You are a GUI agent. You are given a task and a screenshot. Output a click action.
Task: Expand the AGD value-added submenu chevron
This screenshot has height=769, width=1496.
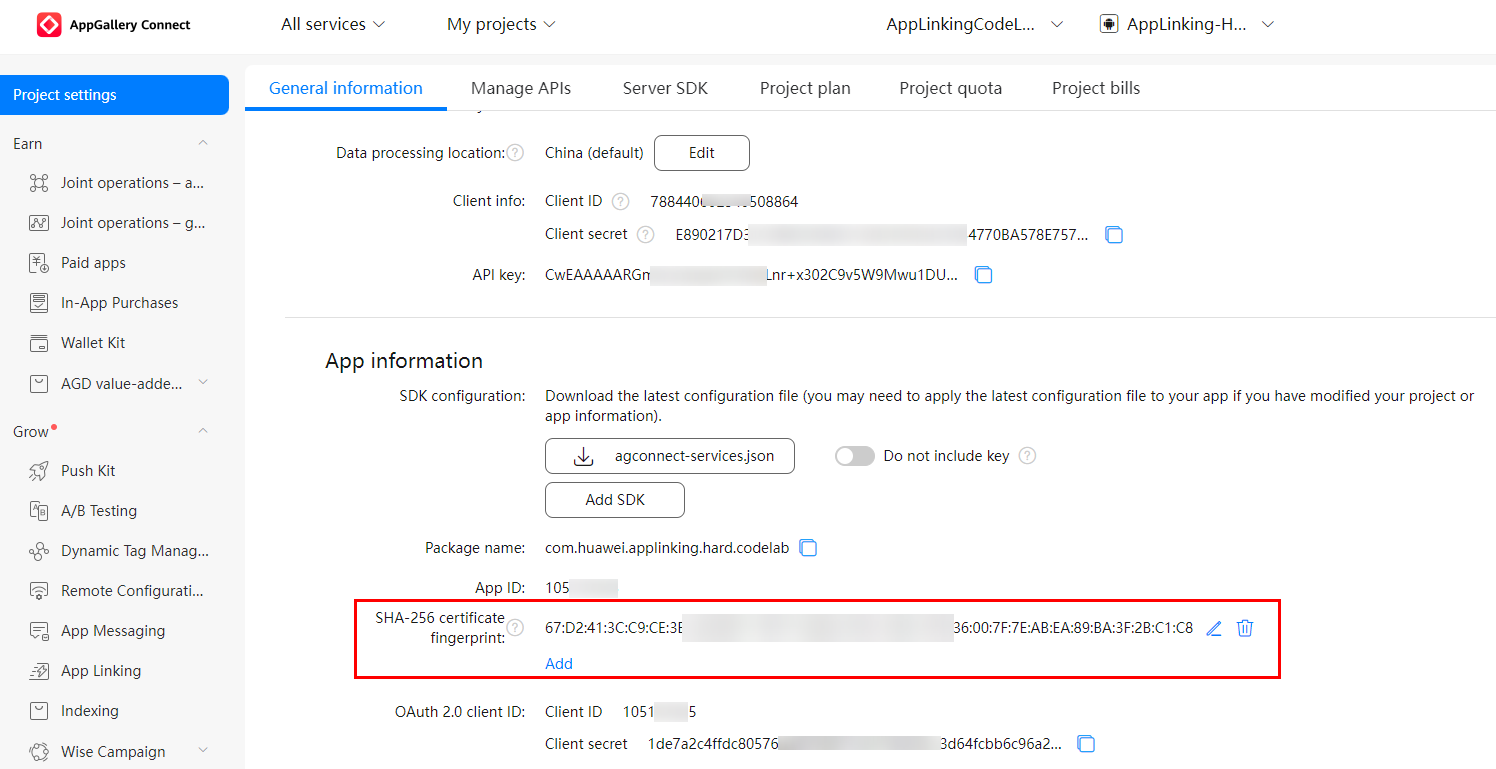point(203,383)
